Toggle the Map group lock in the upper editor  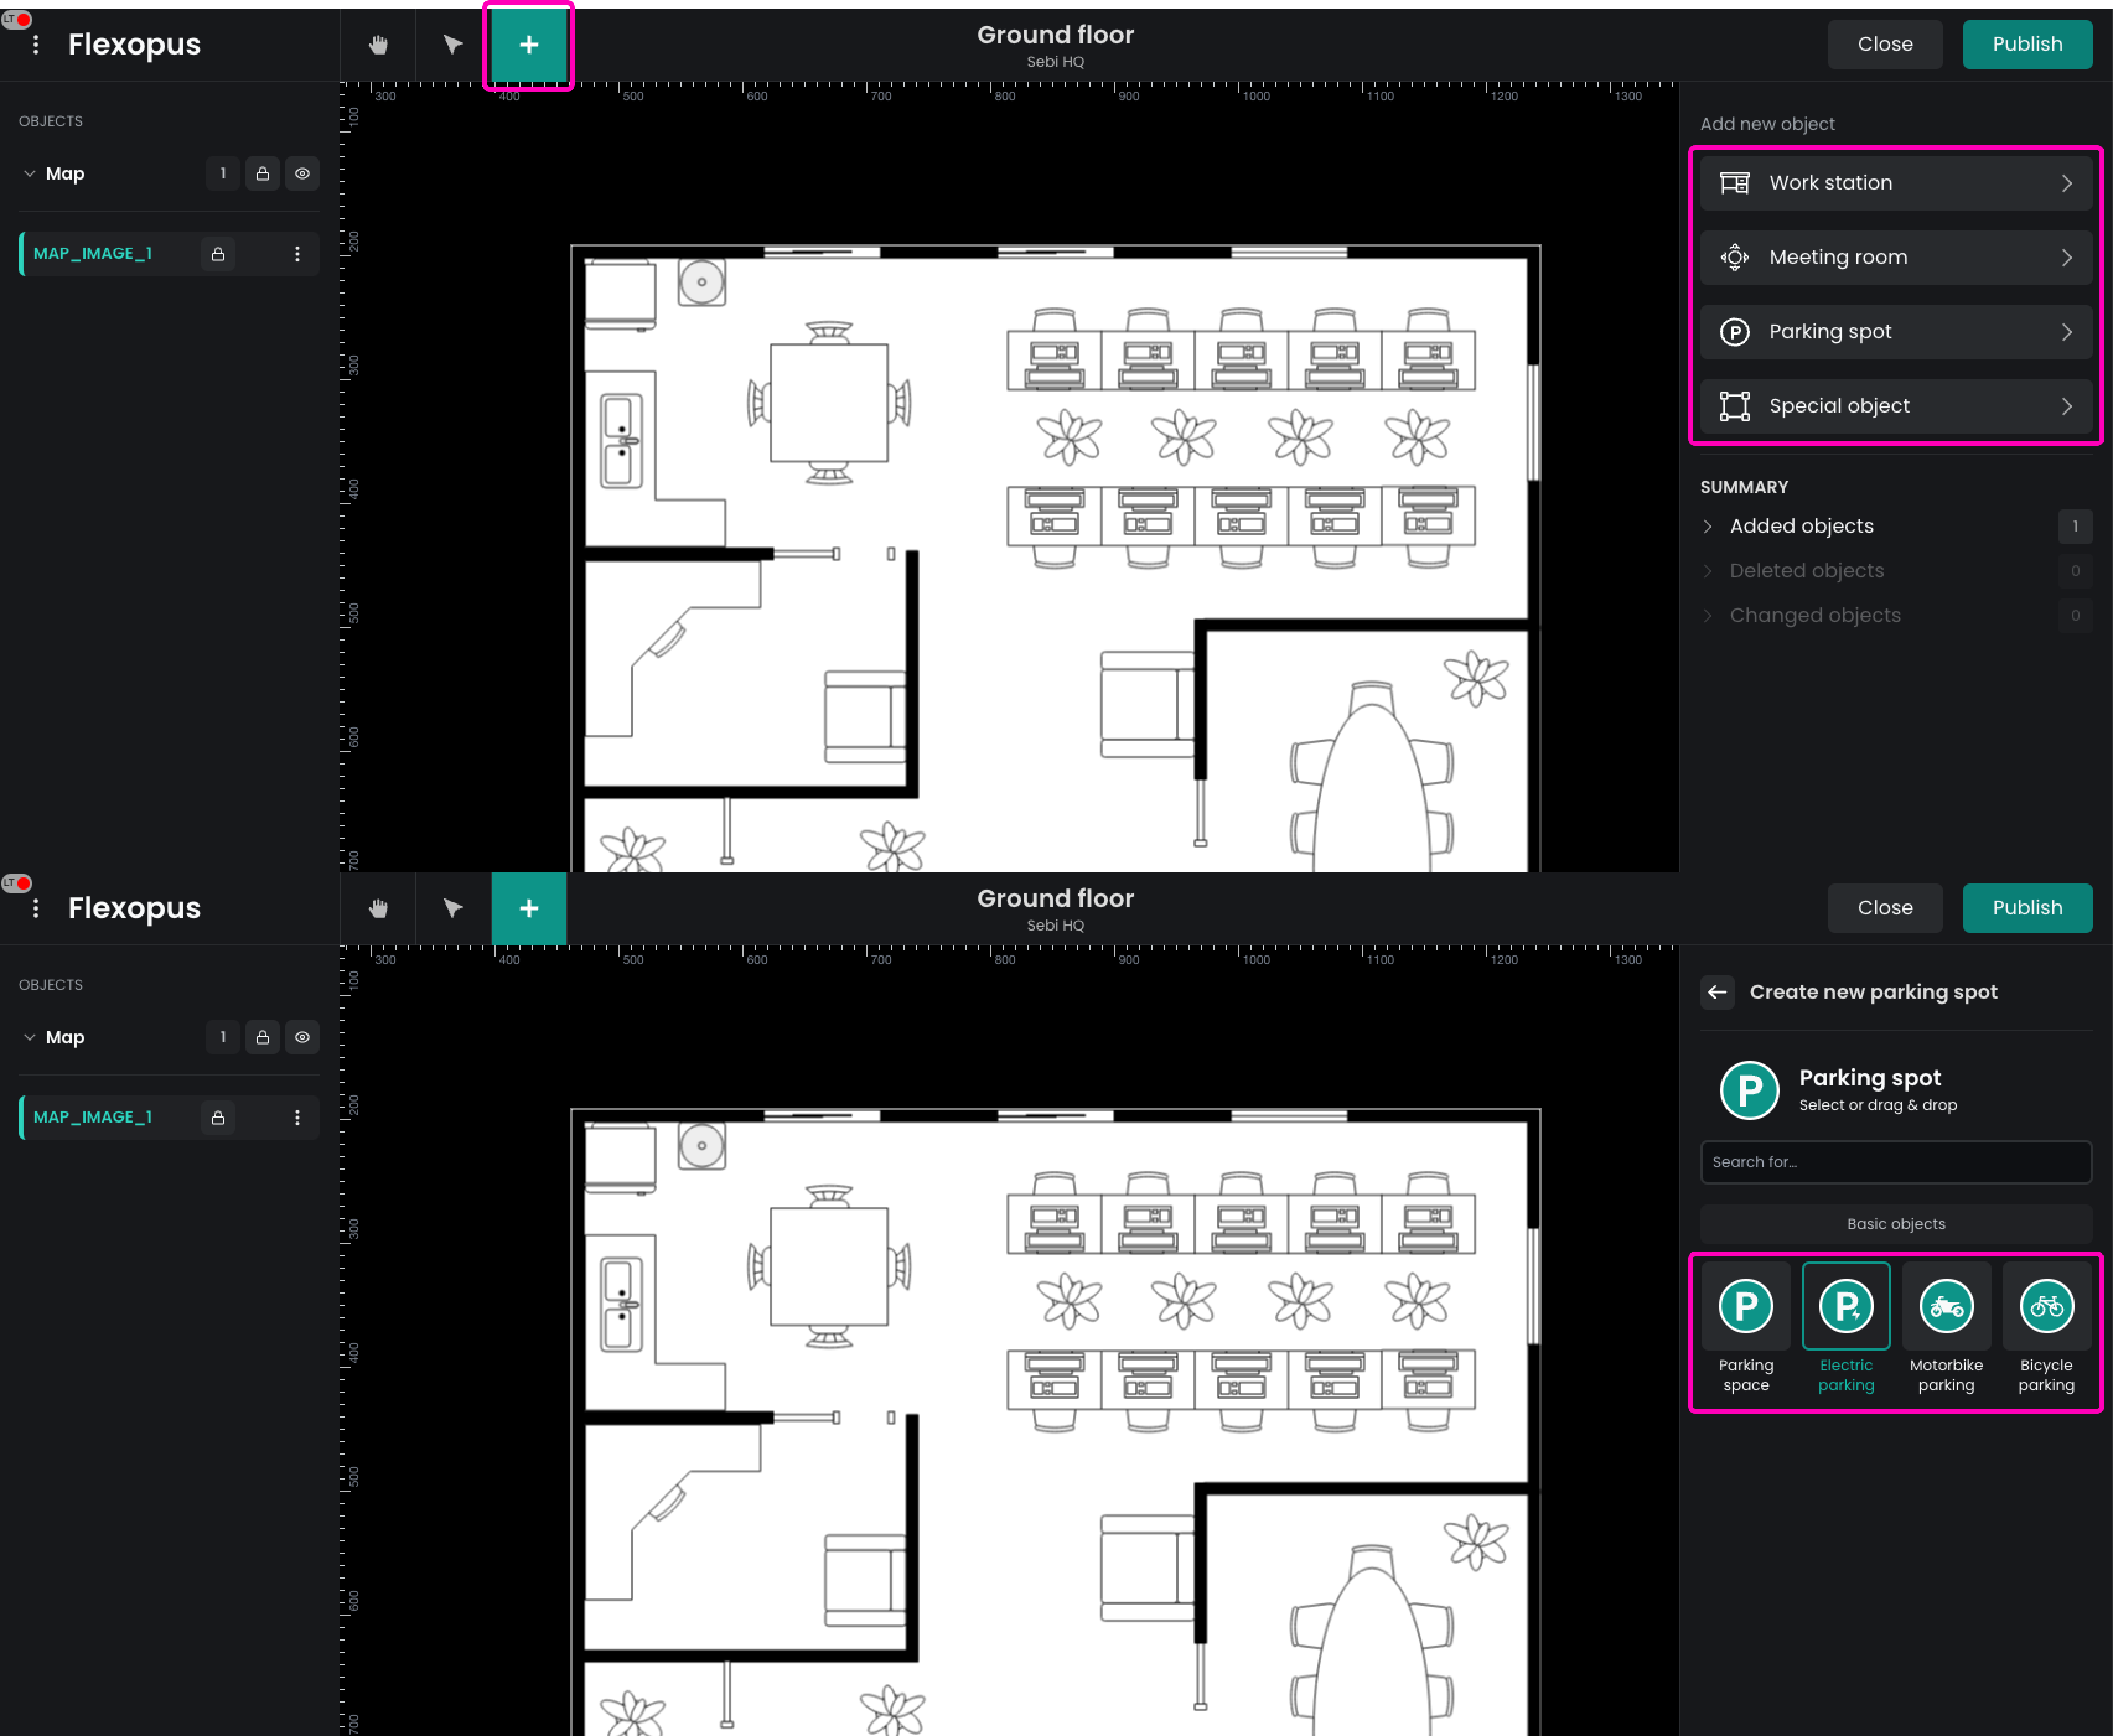263,174
